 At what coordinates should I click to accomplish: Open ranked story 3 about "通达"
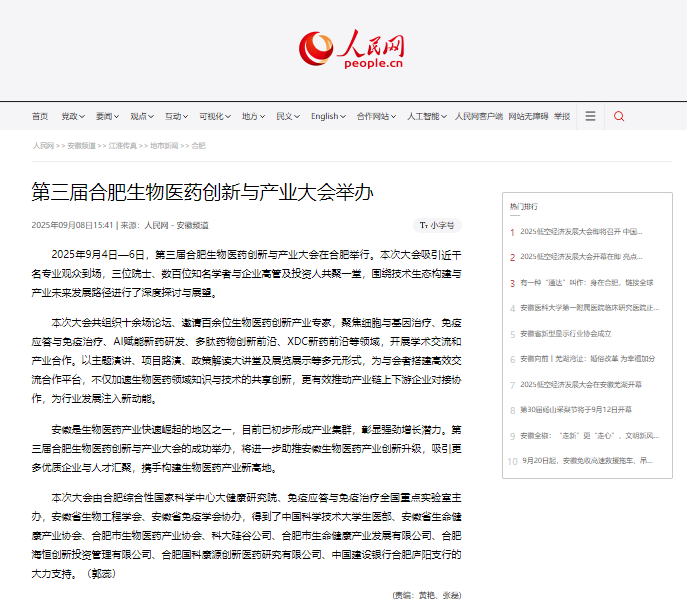pos(587,283)
